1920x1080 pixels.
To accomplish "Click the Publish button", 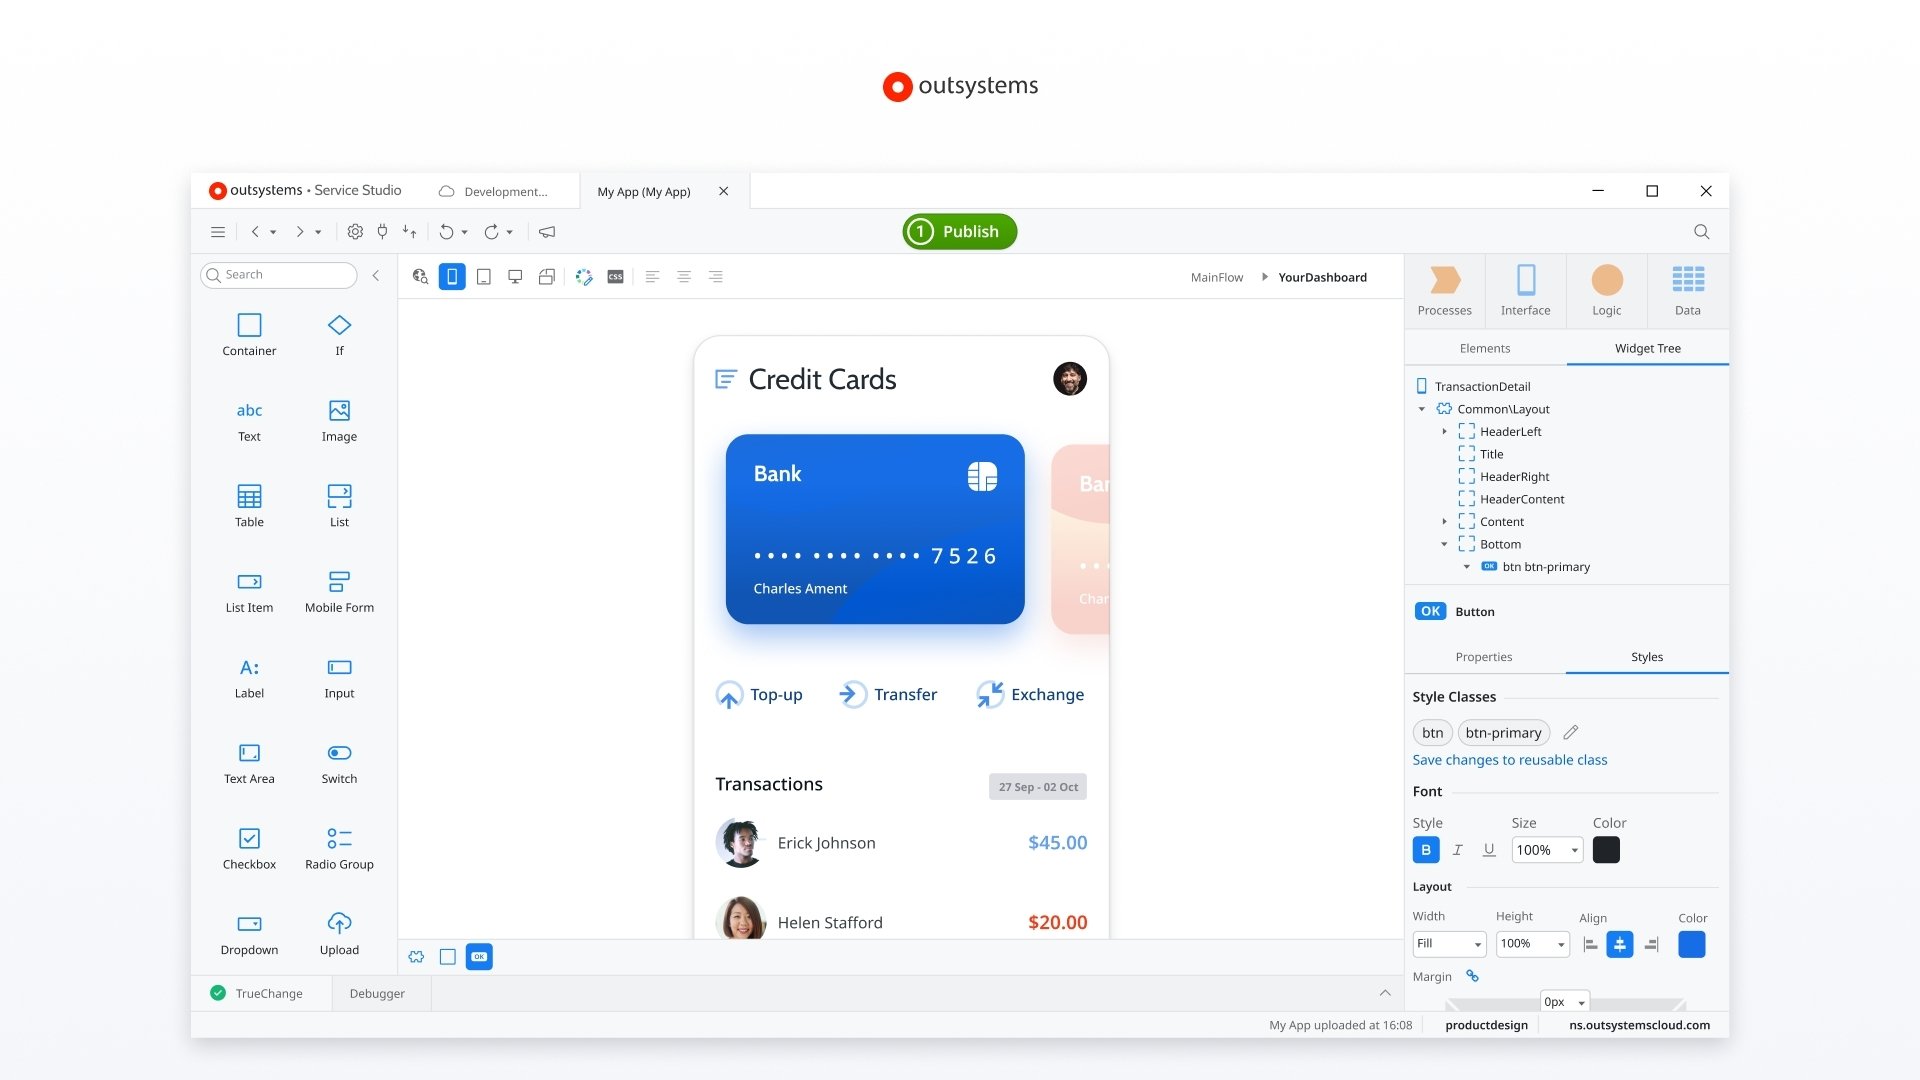I will coord(959,231).
